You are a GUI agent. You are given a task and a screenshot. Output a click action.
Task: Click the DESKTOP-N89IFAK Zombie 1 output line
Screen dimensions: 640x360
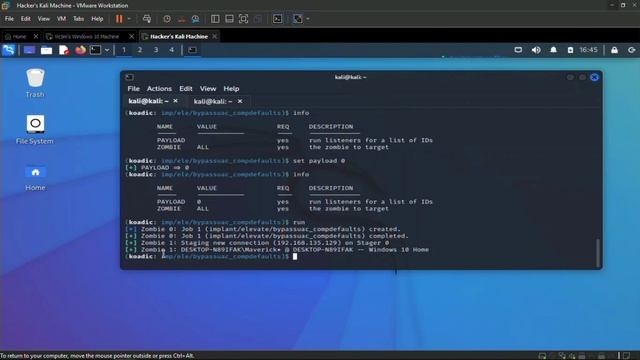[x=277, y=249]
